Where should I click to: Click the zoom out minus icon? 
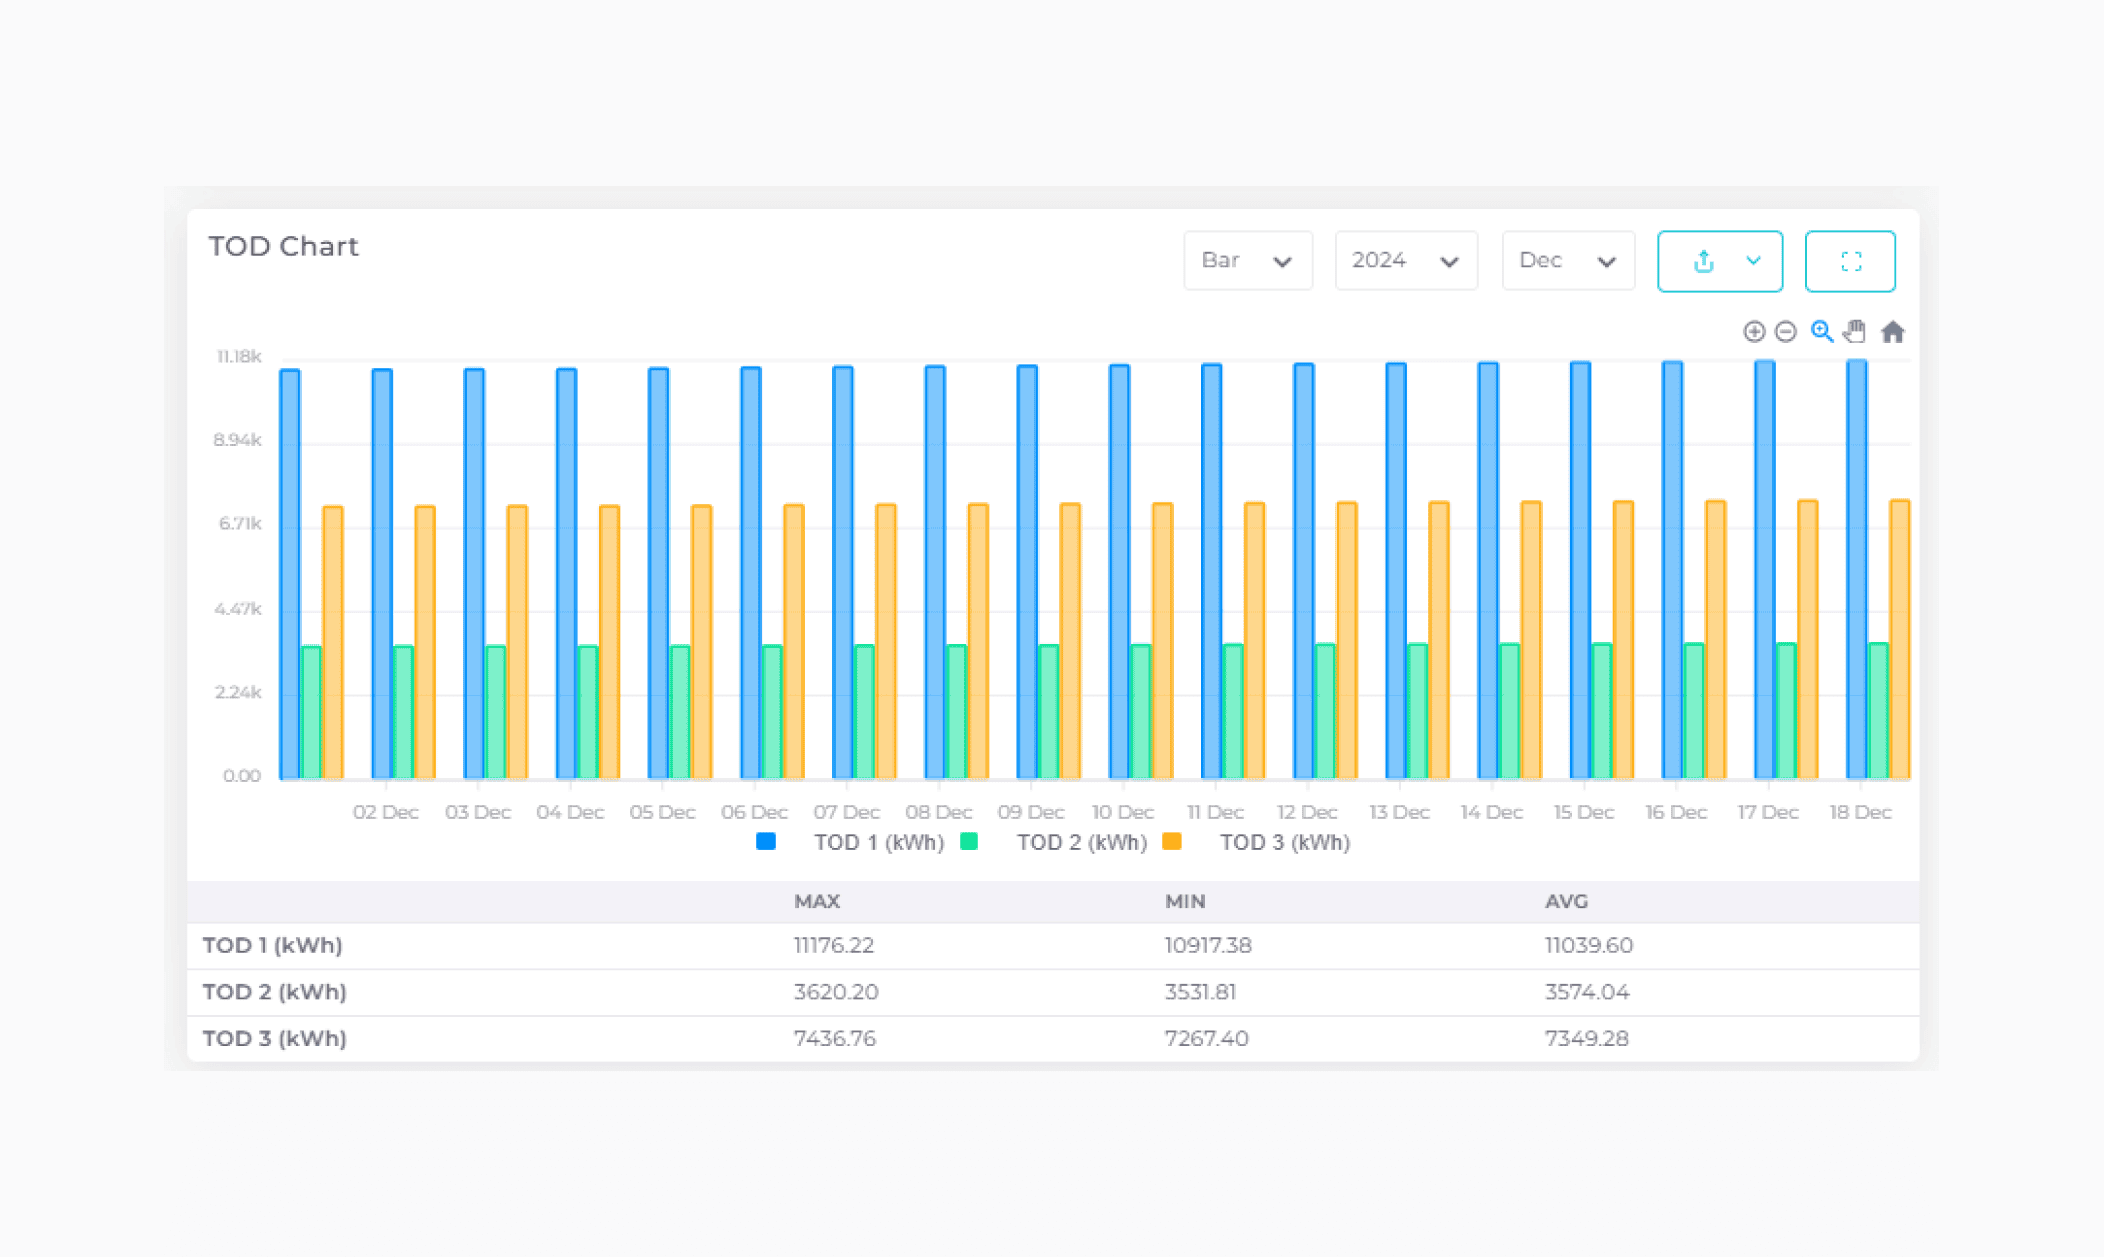(1785, 332)
